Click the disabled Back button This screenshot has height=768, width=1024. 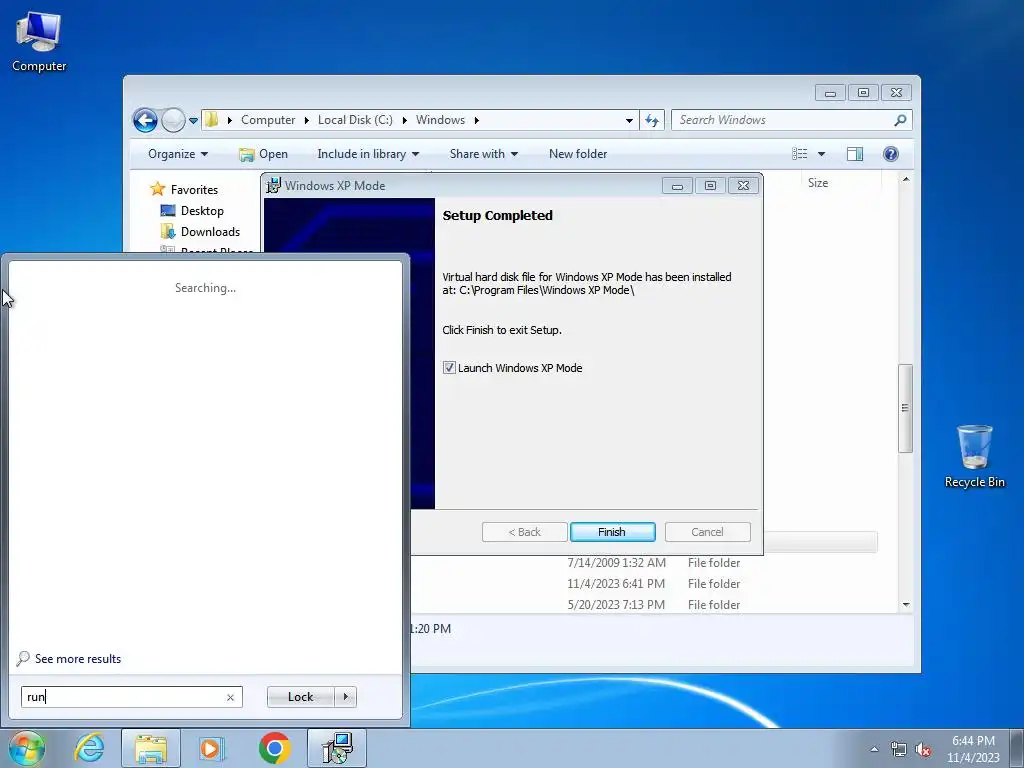tap(524, 532)
